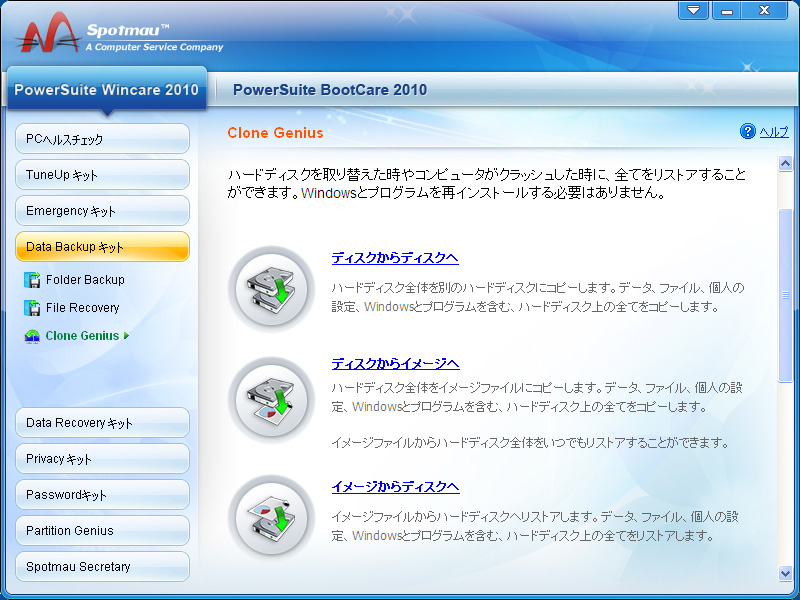
Task: Open the Emergency キット section
Action: pos(103,211)
